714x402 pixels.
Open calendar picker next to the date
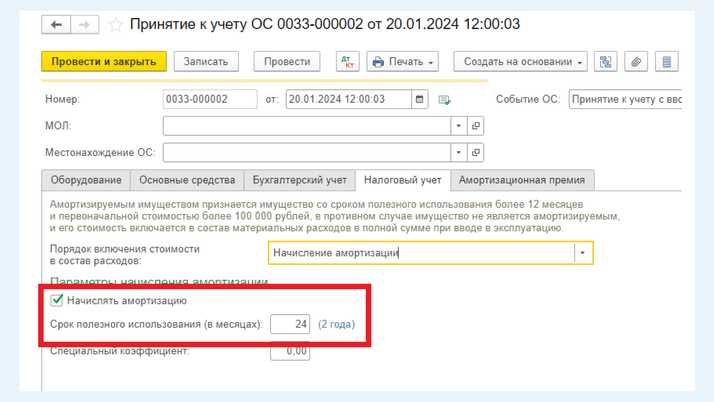[x=419, y=99]
